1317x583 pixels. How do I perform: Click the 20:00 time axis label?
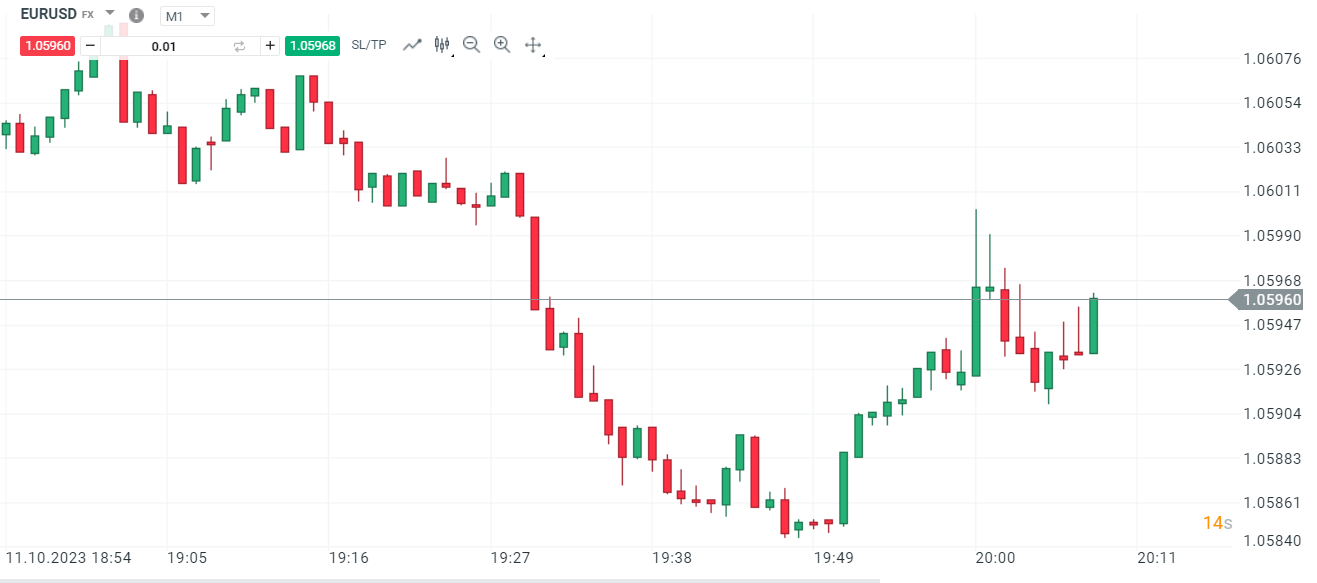995,557
